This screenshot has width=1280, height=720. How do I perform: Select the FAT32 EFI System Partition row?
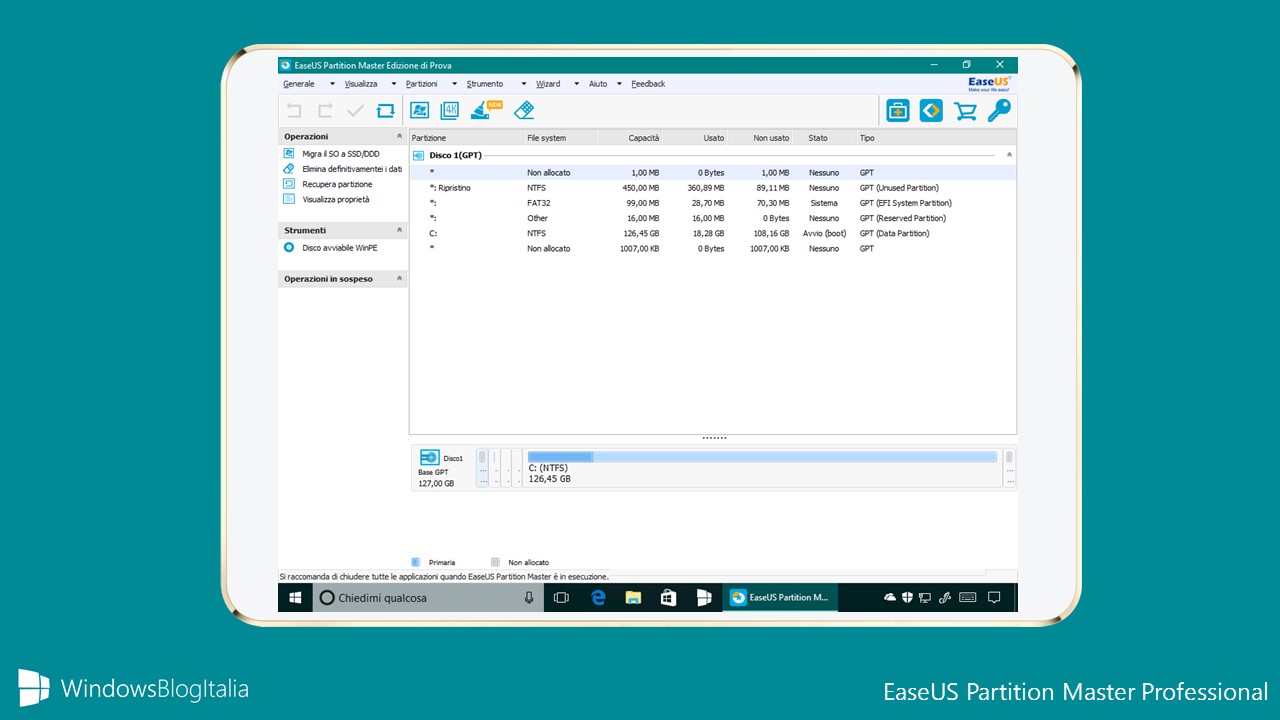[x=713, y=203]
